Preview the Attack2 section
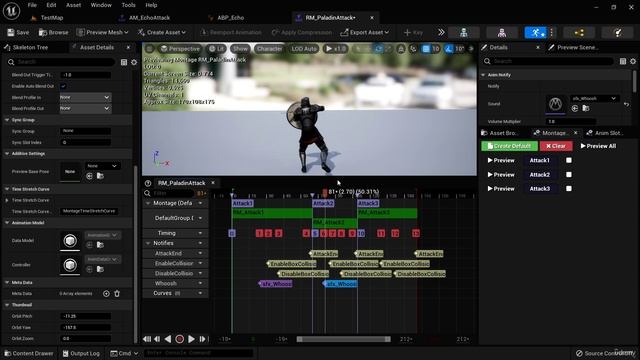 (x=501, y=175)
